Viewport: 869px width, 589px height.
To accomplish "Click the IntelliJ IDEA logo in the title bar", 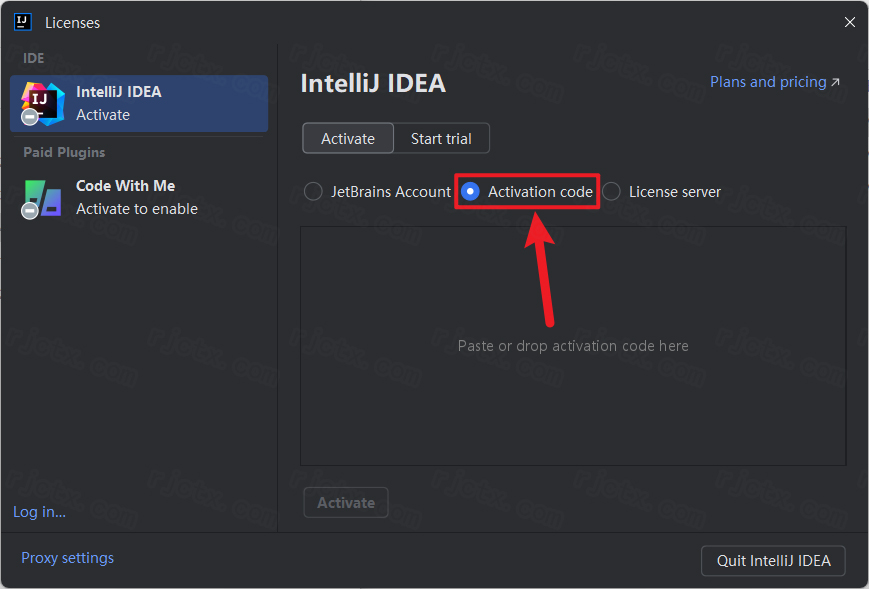I will coord(23,22).
